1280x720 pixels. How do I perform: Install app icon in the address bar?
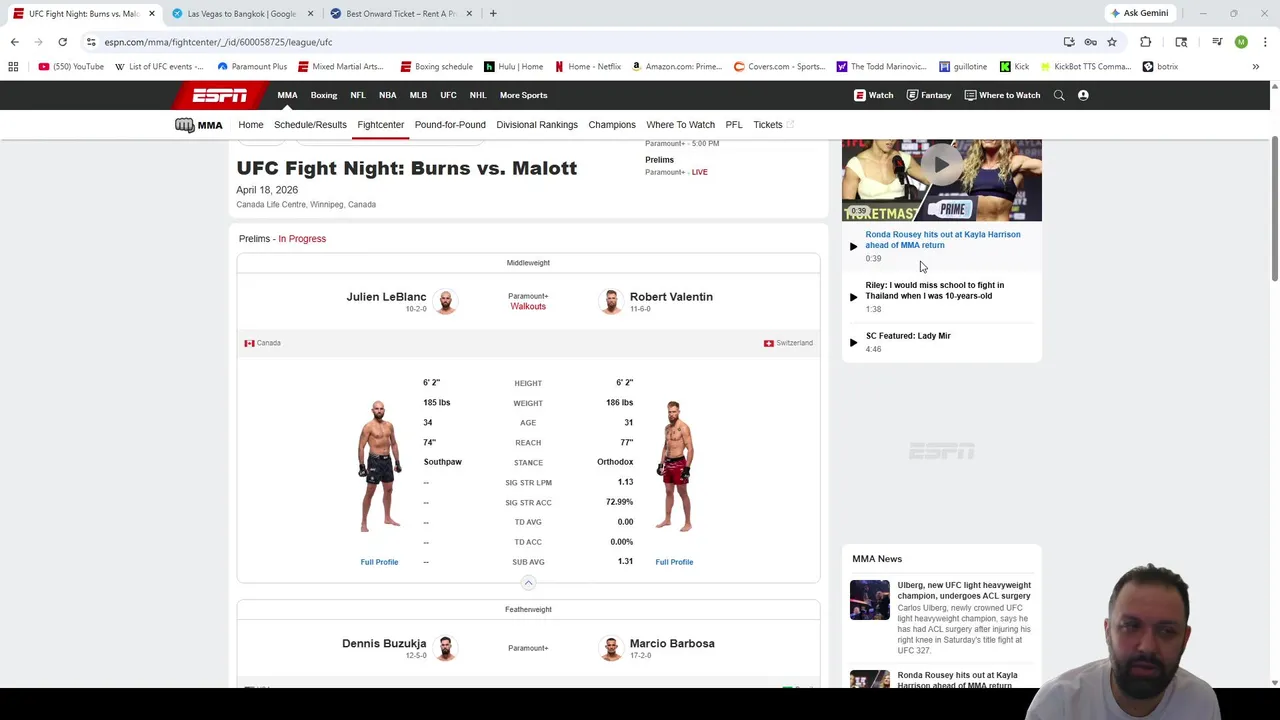1069,42
